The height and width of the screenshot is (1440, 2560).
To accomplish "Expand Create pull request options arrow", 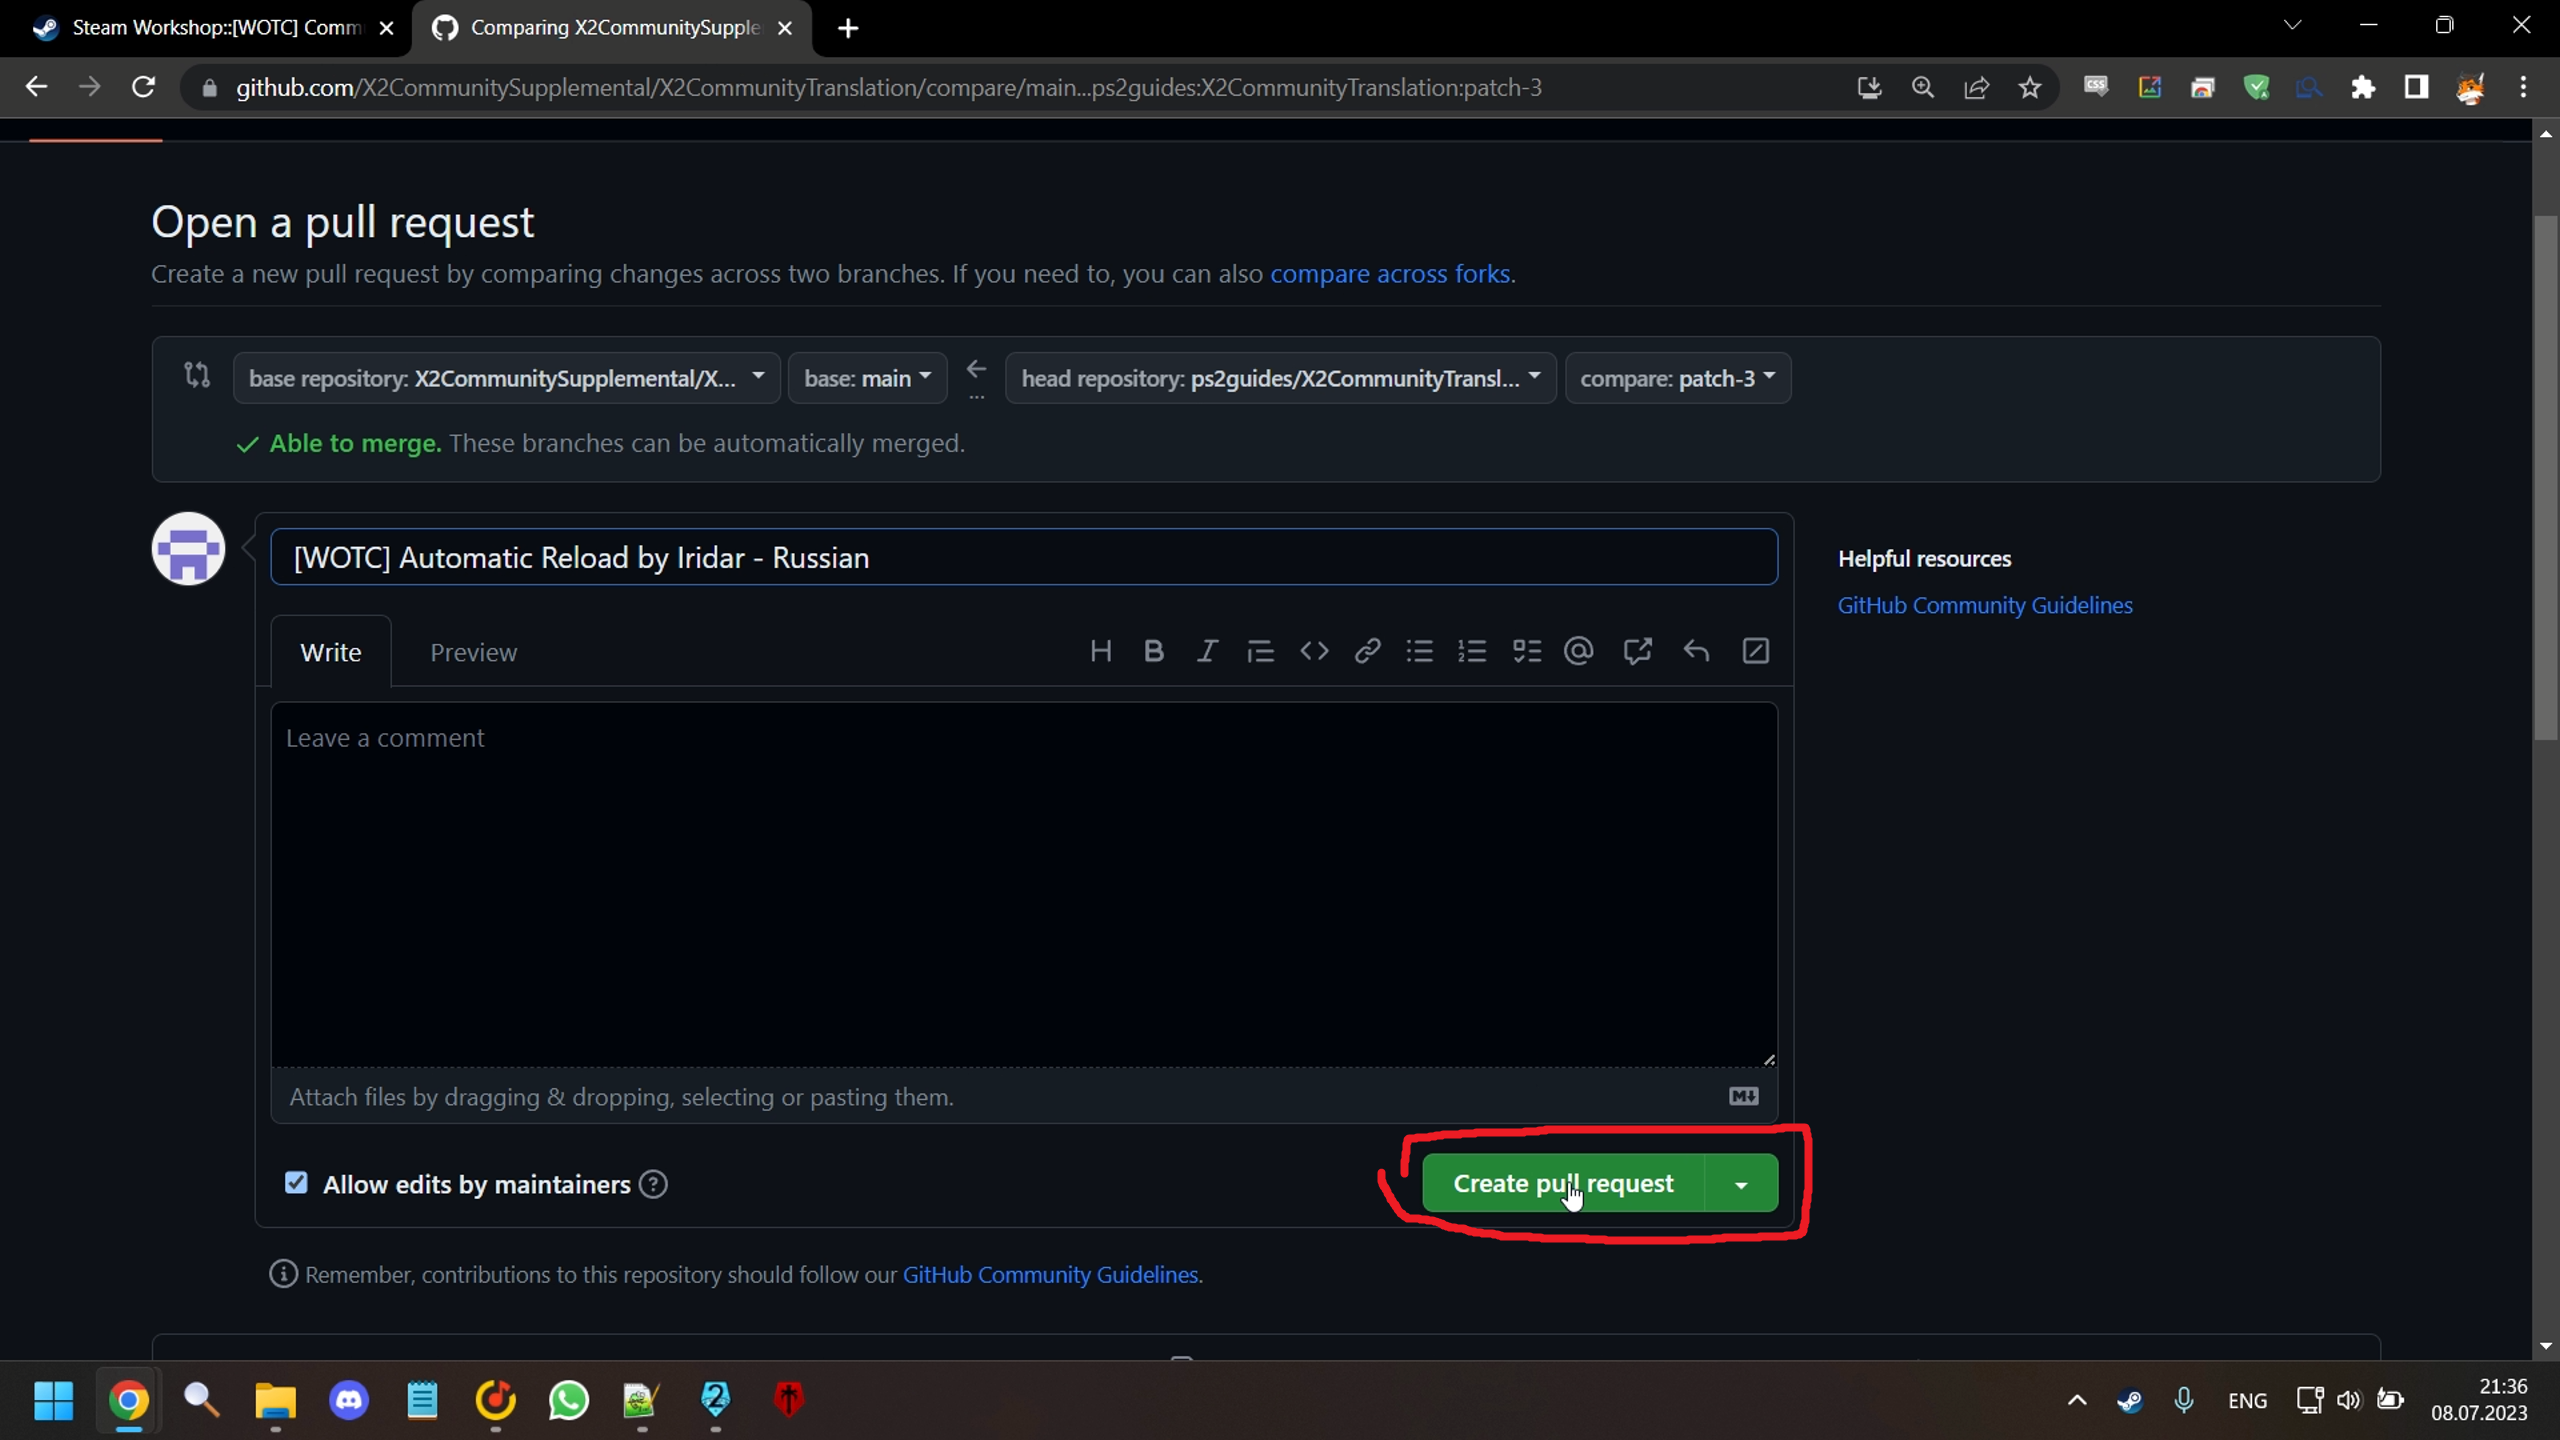I will 1741,1184.
